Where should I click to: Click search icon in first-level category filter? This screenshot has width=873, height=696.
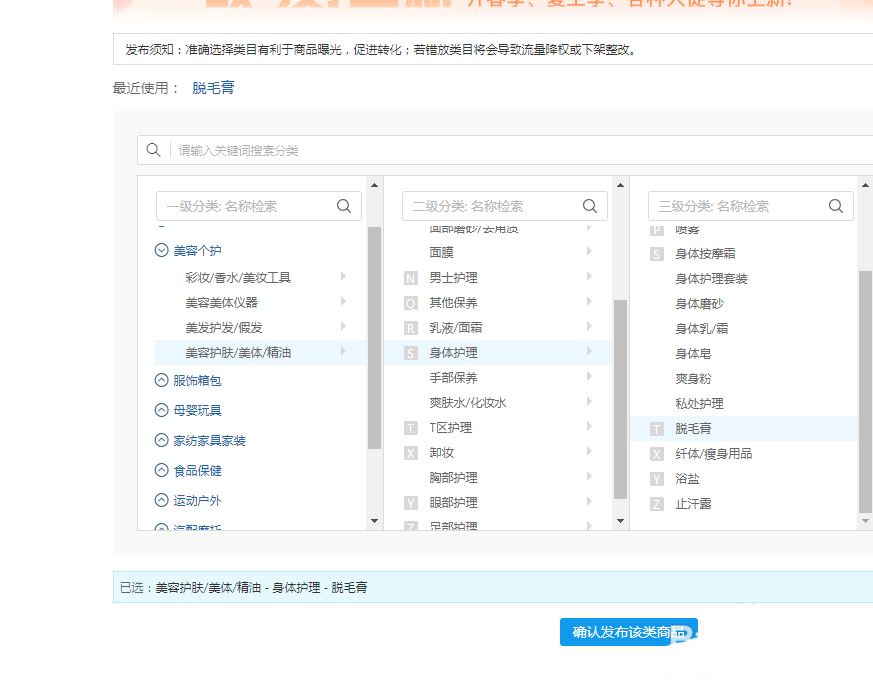(344, 206)
